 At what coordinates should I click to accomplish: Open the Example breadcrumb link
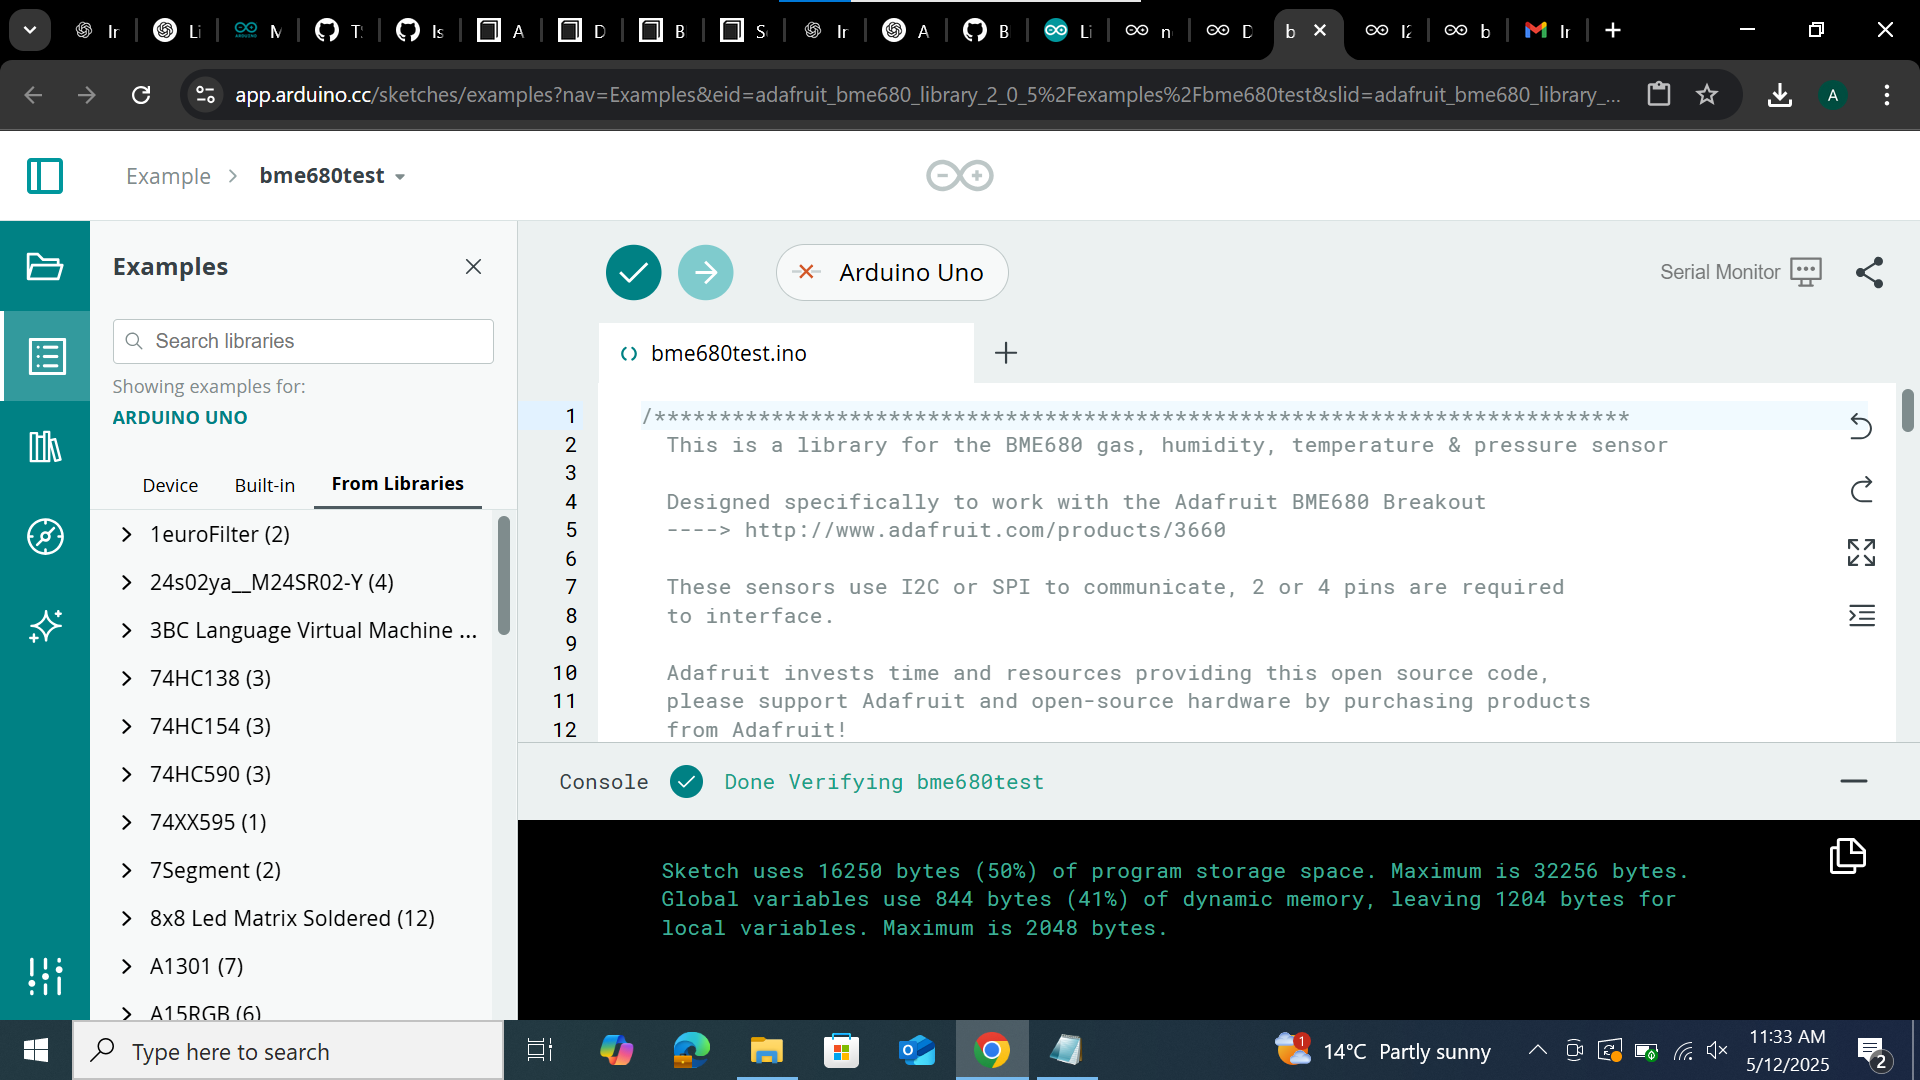coord(167,175)
